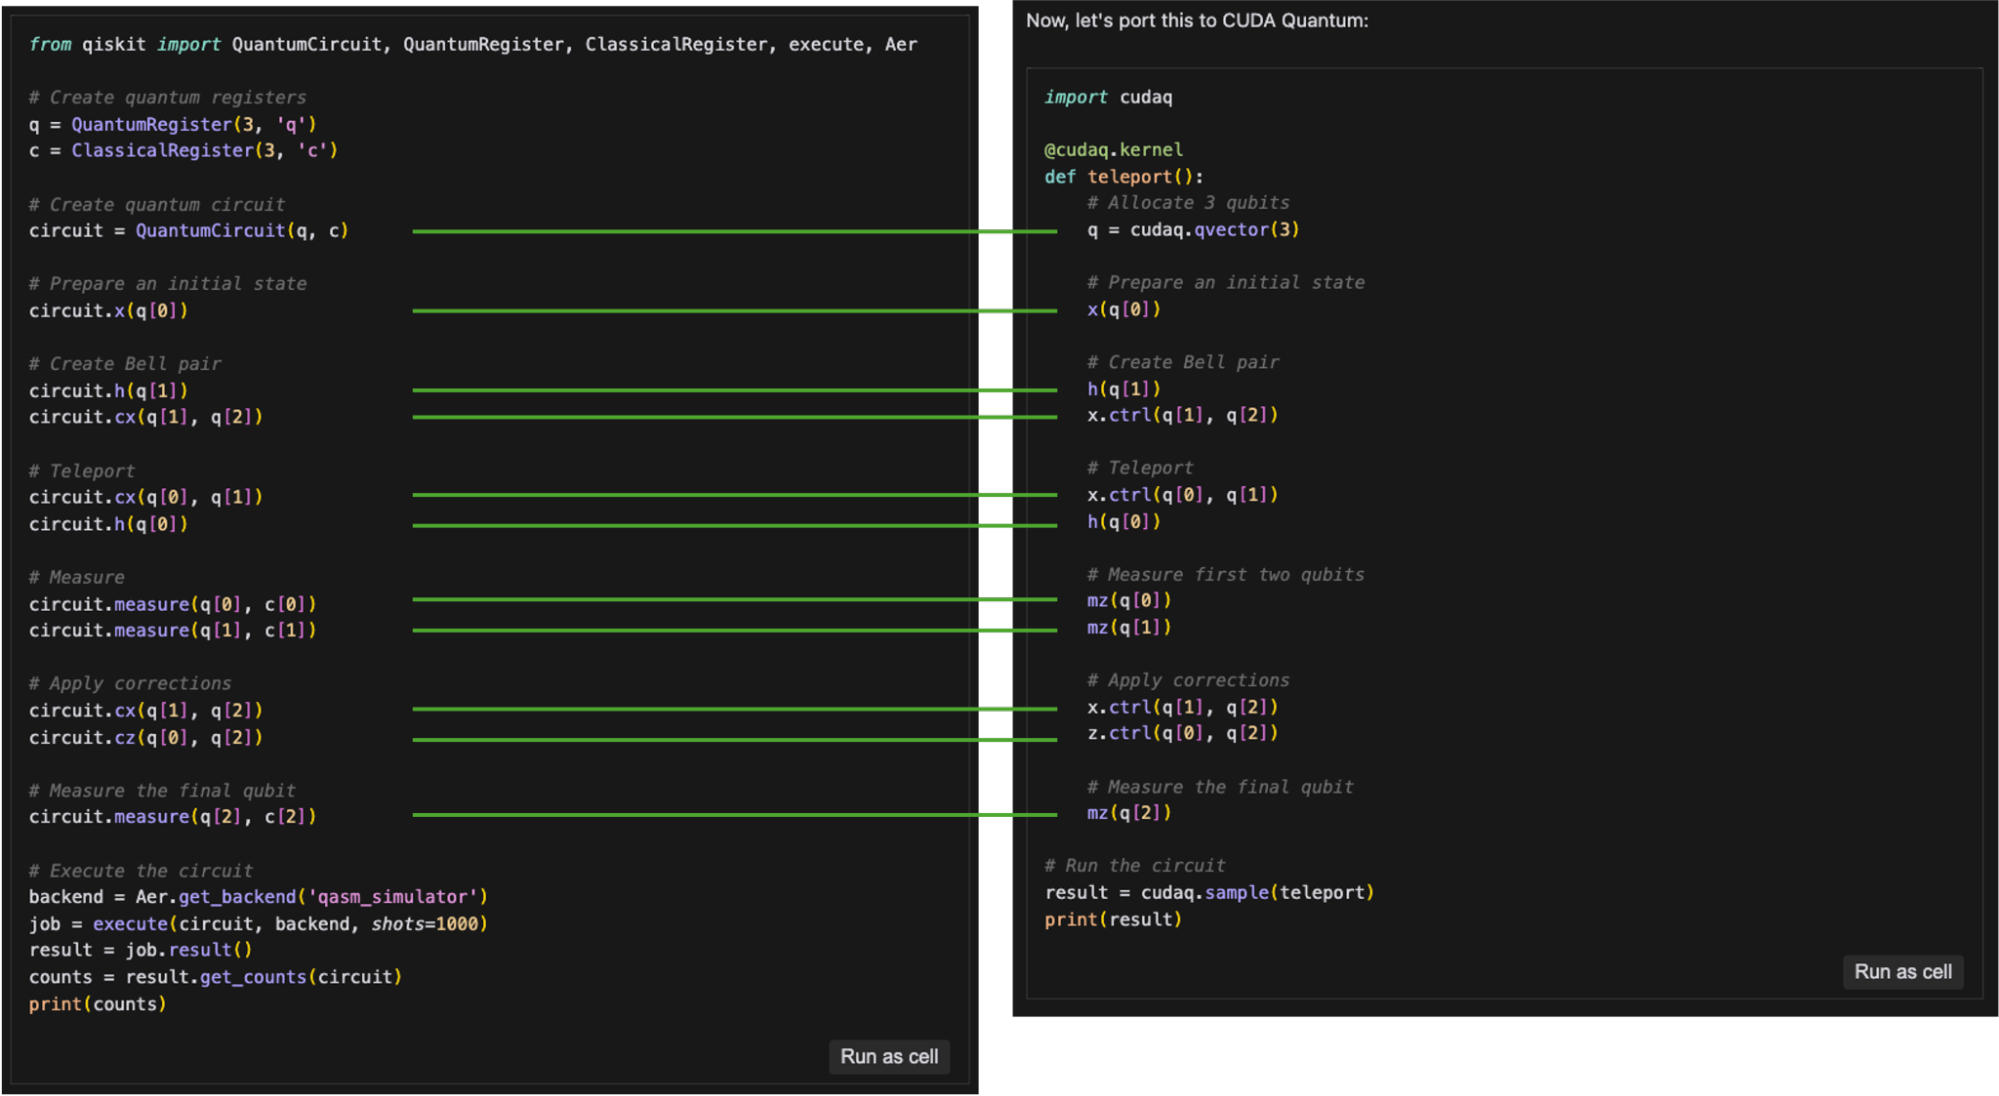Click x.ctrl(q[1], q[2]) under CUDA Create Bell pair

click(x=1182, y=414)
